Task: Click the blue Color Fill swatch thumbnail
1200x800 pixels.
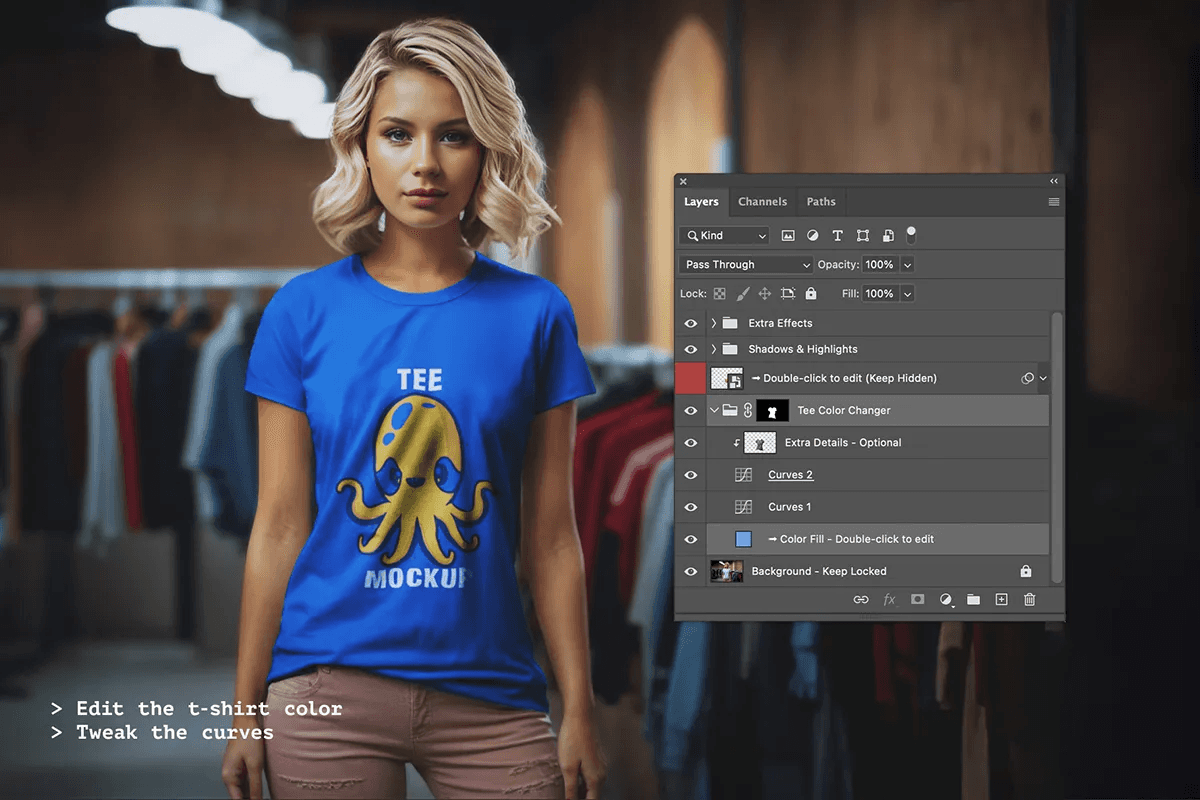Action: tap(743, 539)
